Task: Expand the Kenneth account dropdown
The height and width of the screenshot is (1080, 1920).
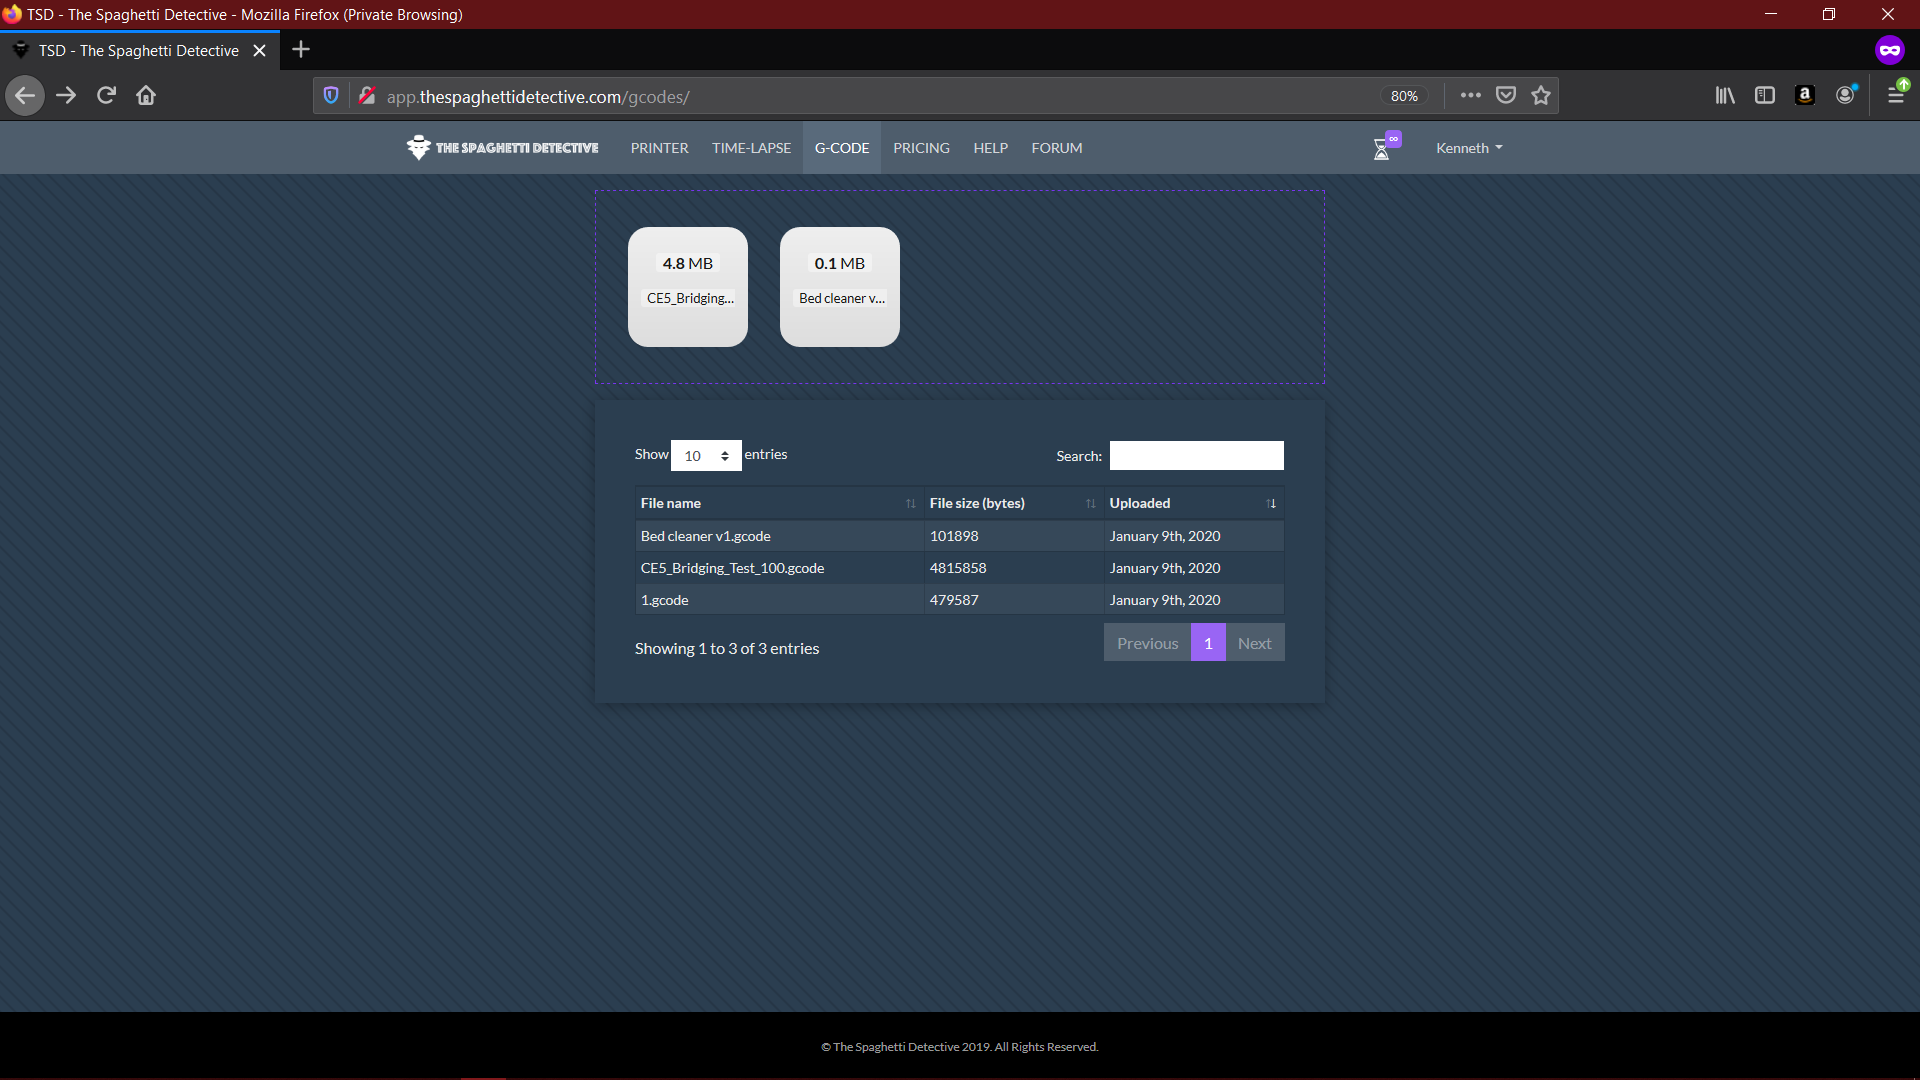Action: click(1469, 148)
